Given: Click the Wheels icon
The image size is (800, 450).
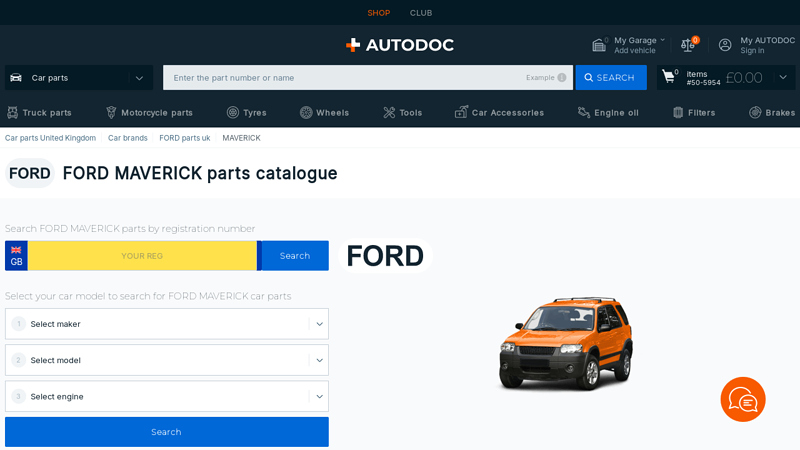Looking at the screenshot, I should click(x=306, y=112).
